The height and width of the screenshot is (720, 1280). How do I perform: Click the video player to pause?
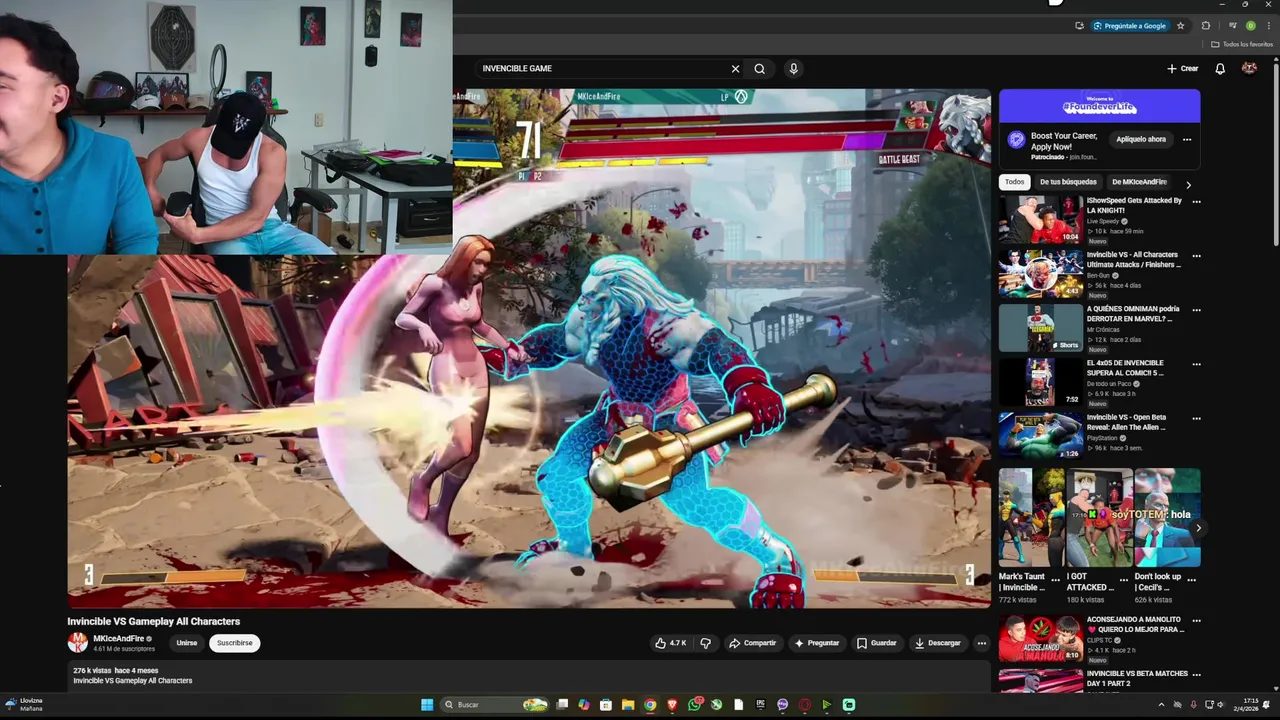coord(529,348)
